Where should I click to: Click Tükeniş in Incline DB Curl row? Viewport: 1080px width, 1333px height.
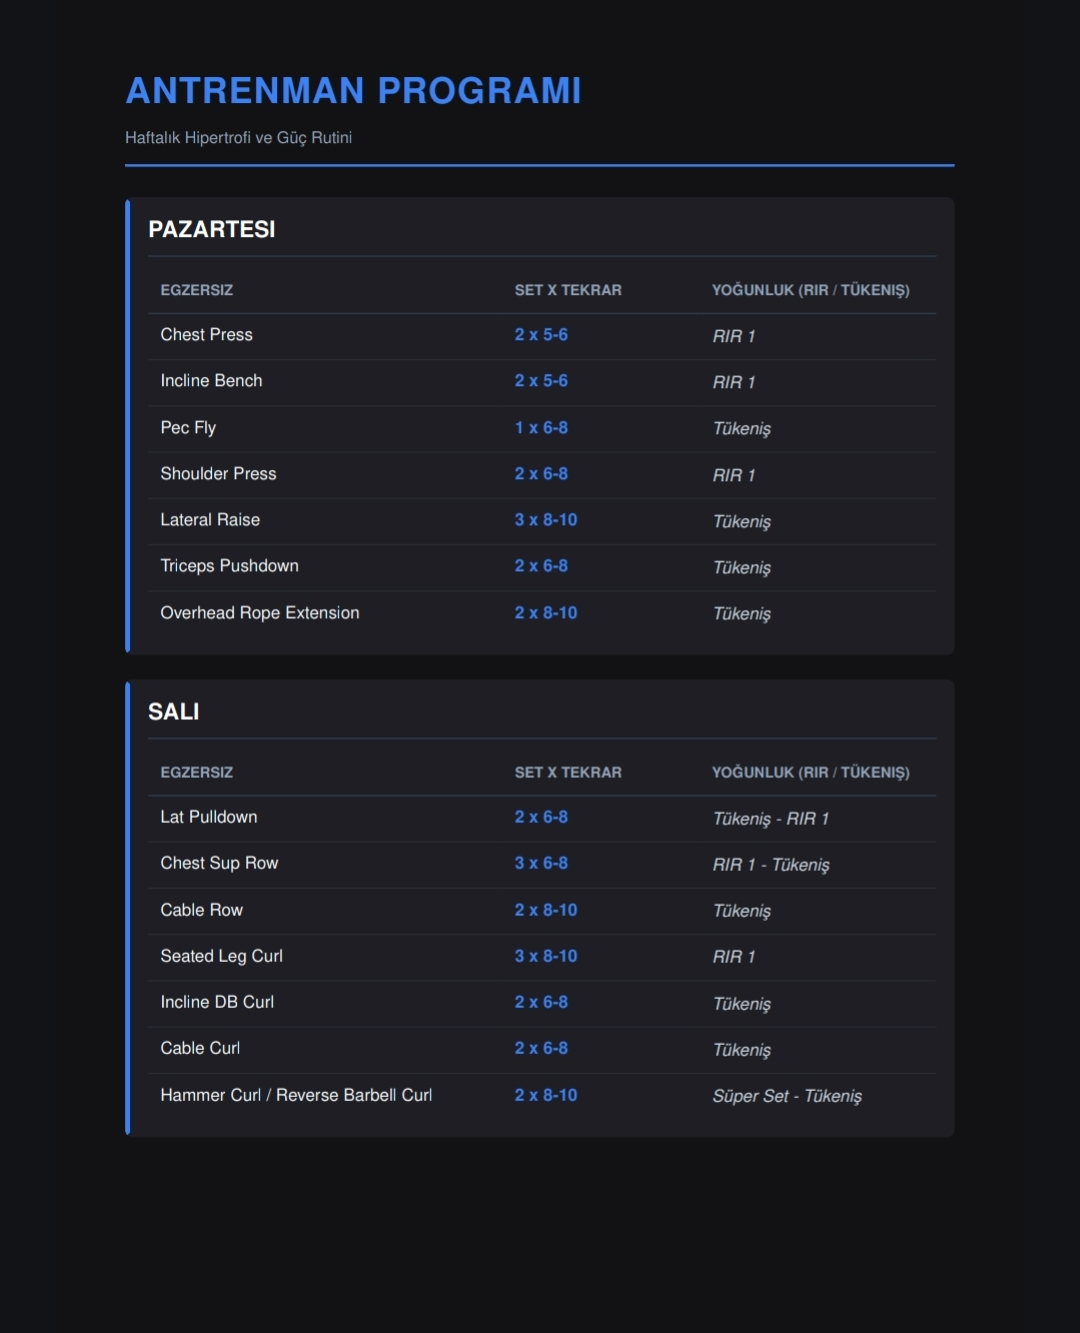742,1004
